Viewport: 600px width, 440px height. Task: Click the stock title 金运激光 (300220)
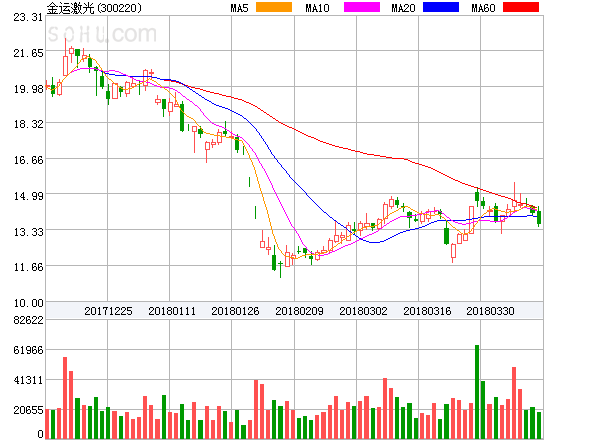94,8
